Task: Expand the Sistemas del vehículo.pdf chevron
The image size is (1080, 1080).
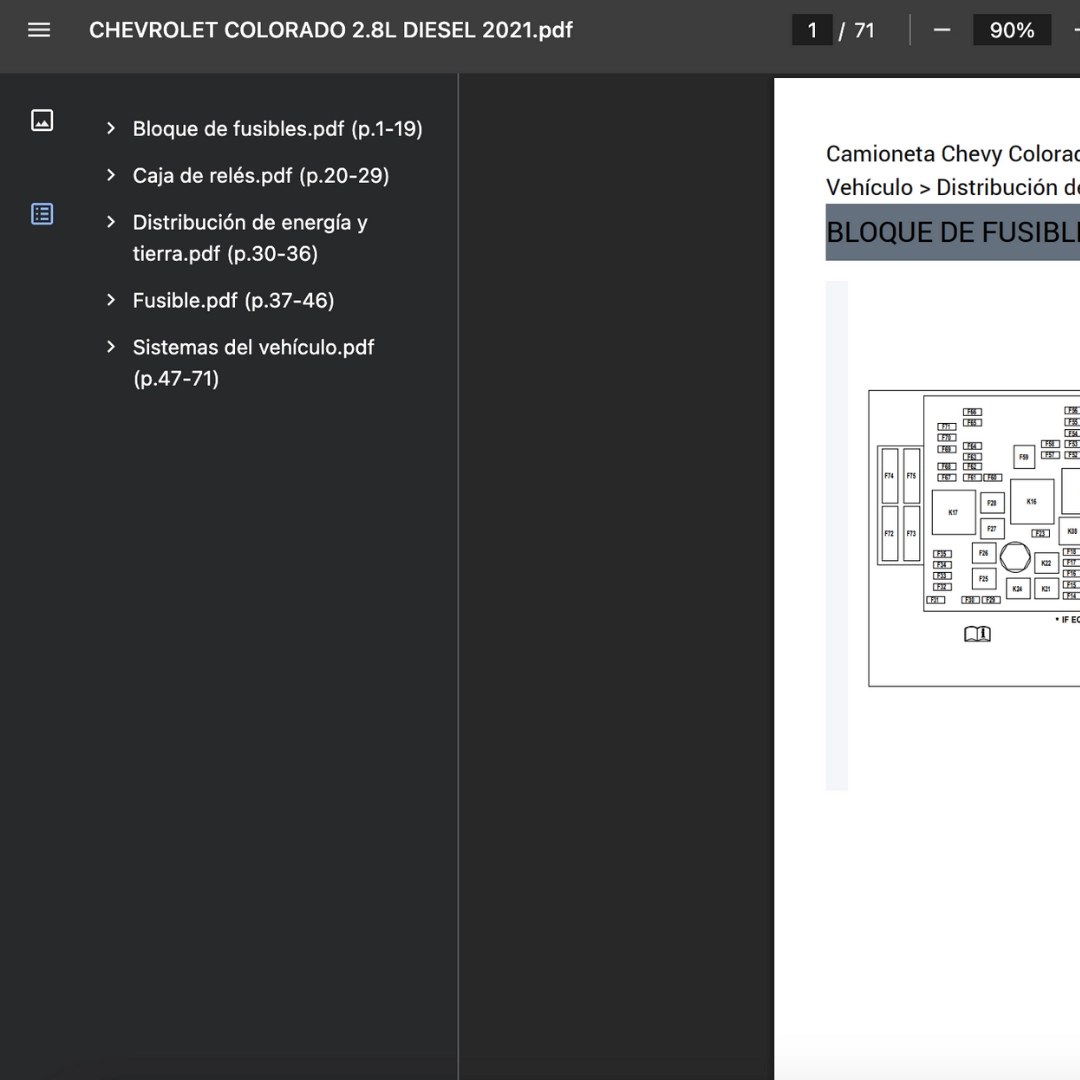Action: 111,347
